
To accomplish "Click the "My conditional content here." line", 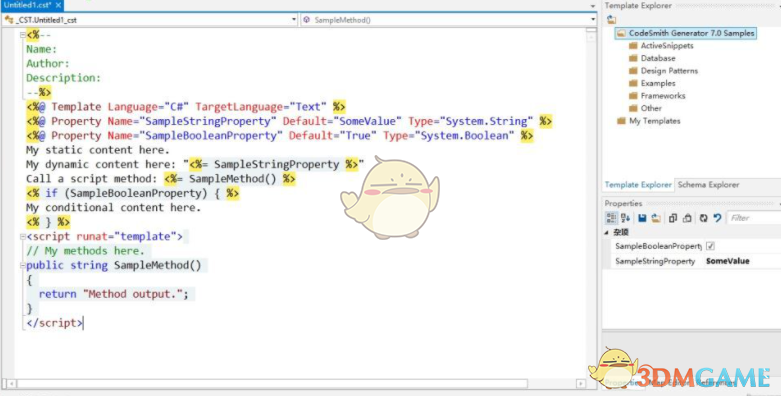I will [x=114, y=208].
